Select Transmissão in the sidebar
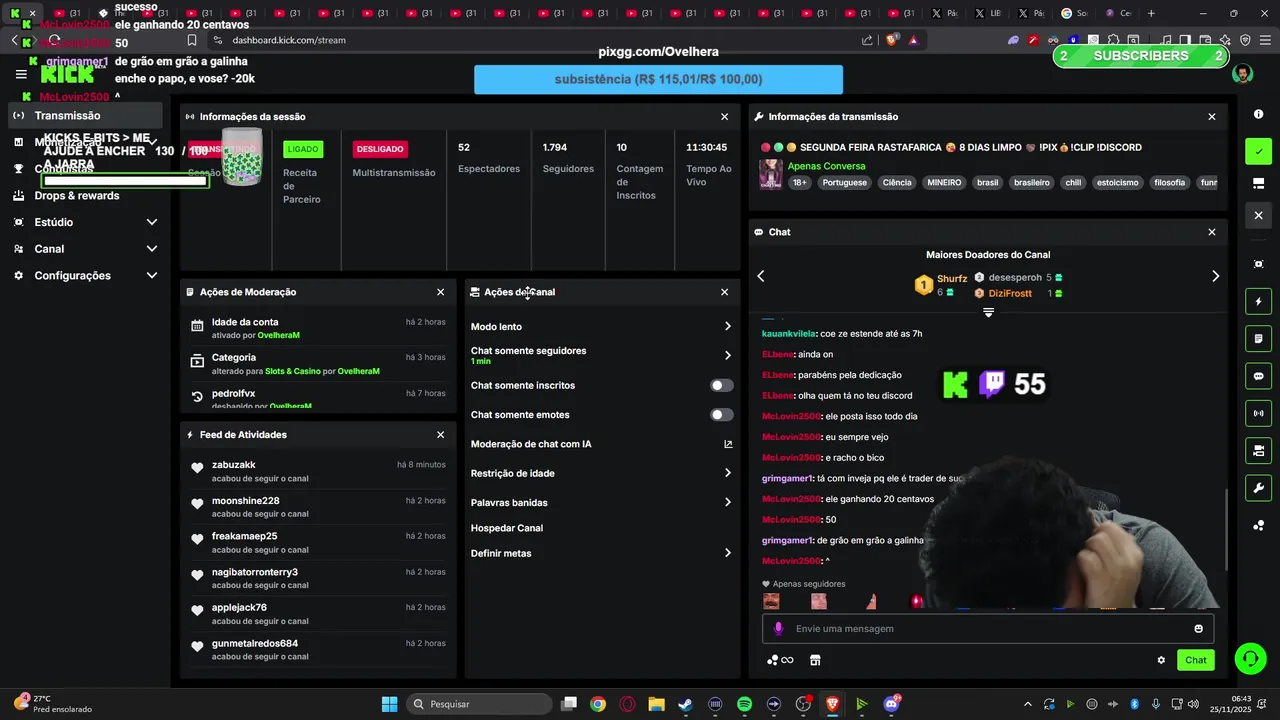Screen dimensions: 1280x720 (x=84, y=115)
